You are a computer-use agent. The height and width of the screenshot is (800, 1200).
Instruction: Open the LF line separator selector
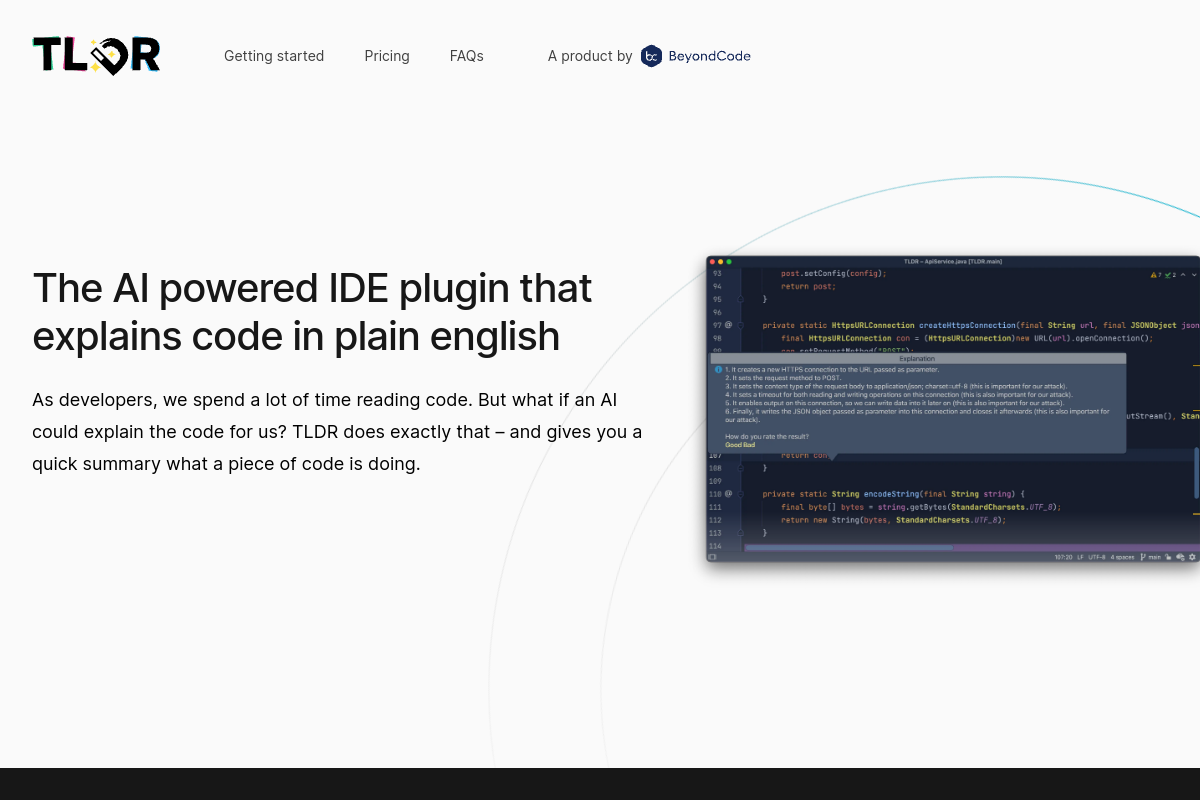pos(1080,557)
